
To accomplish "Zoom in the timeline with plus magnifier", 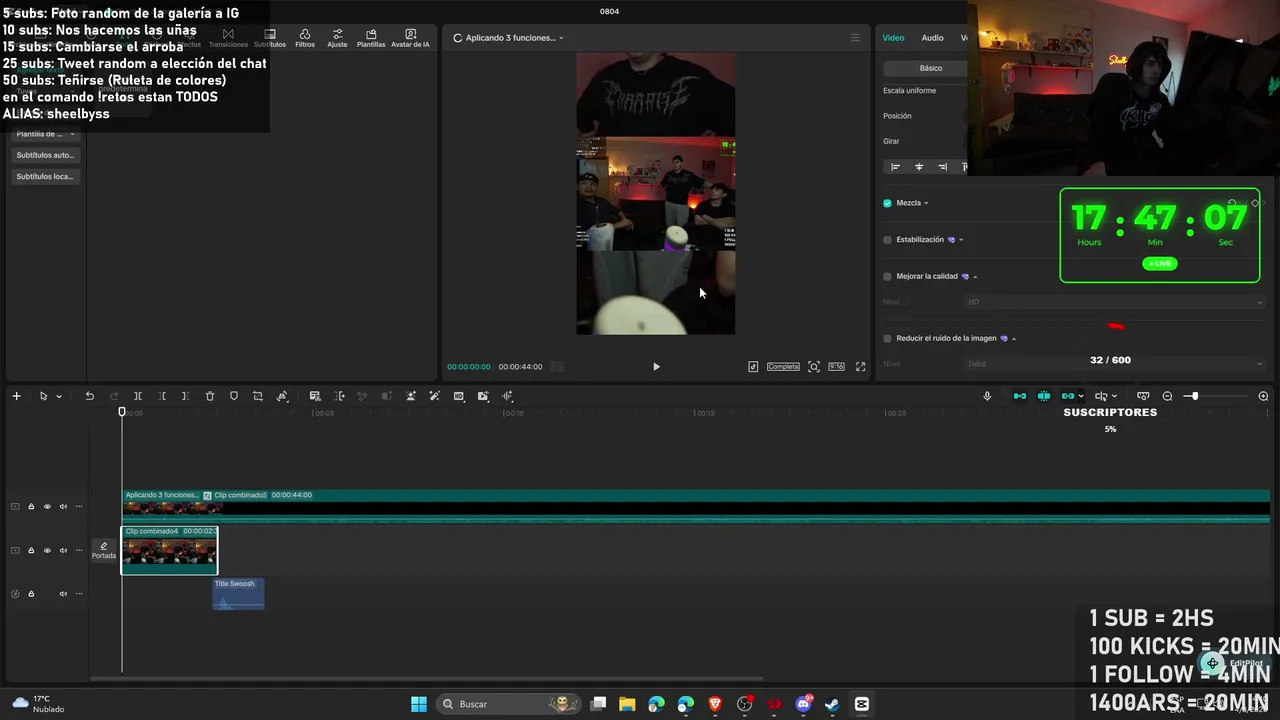I will coord(1263,396).
